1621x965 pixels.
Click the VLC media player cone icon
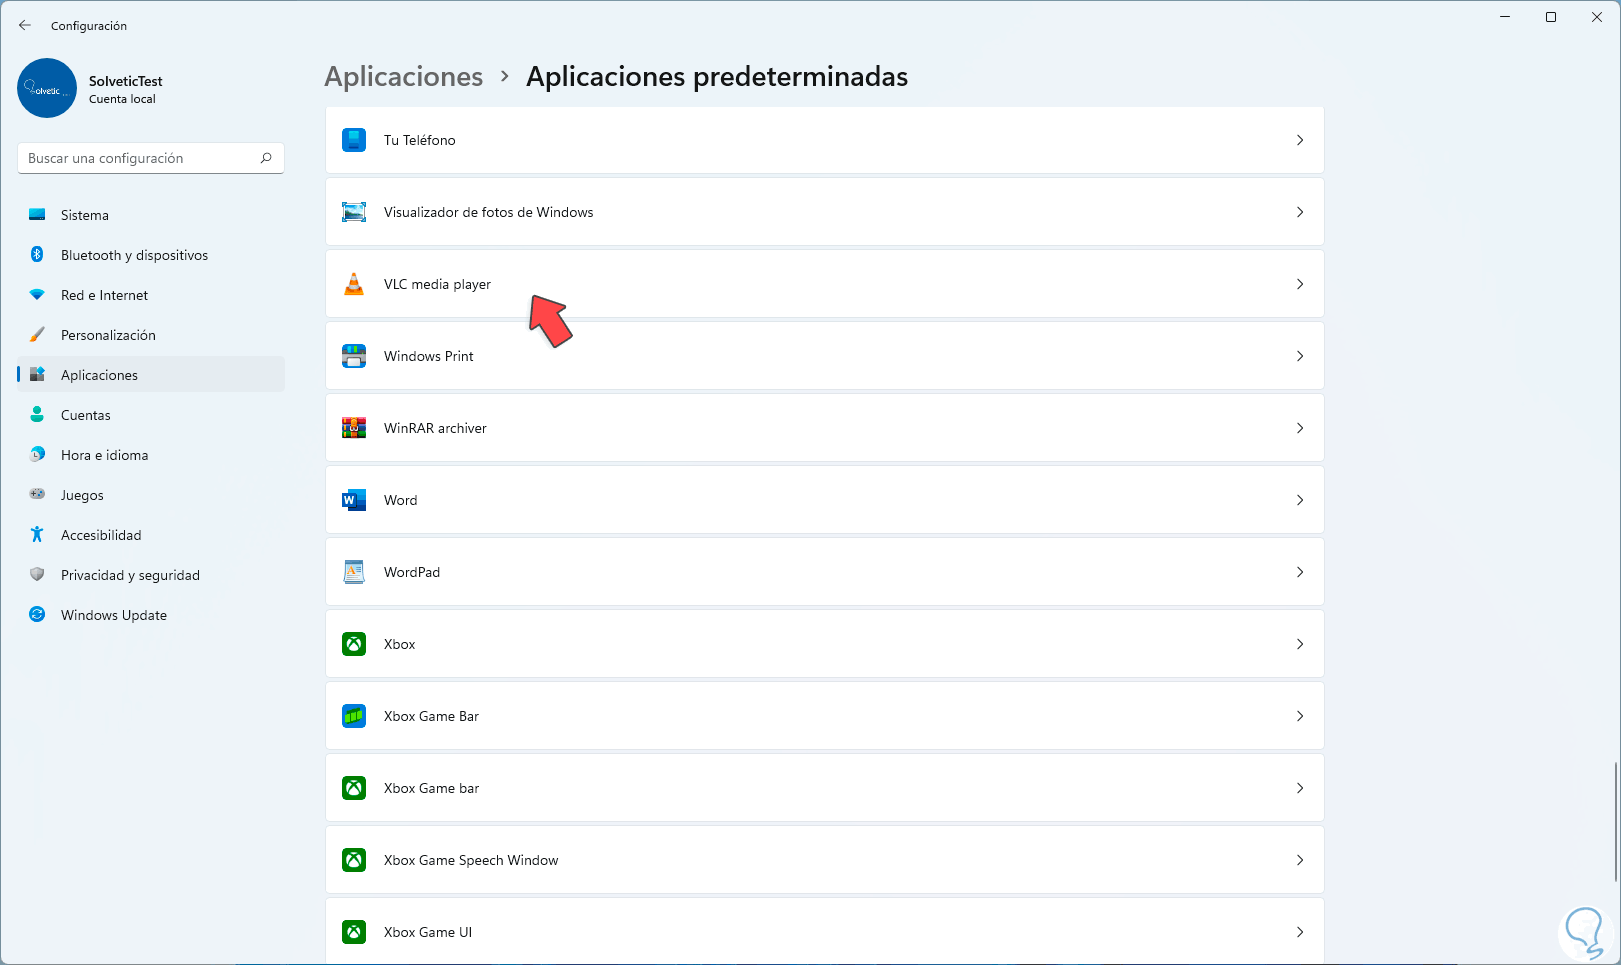[354, 284]
